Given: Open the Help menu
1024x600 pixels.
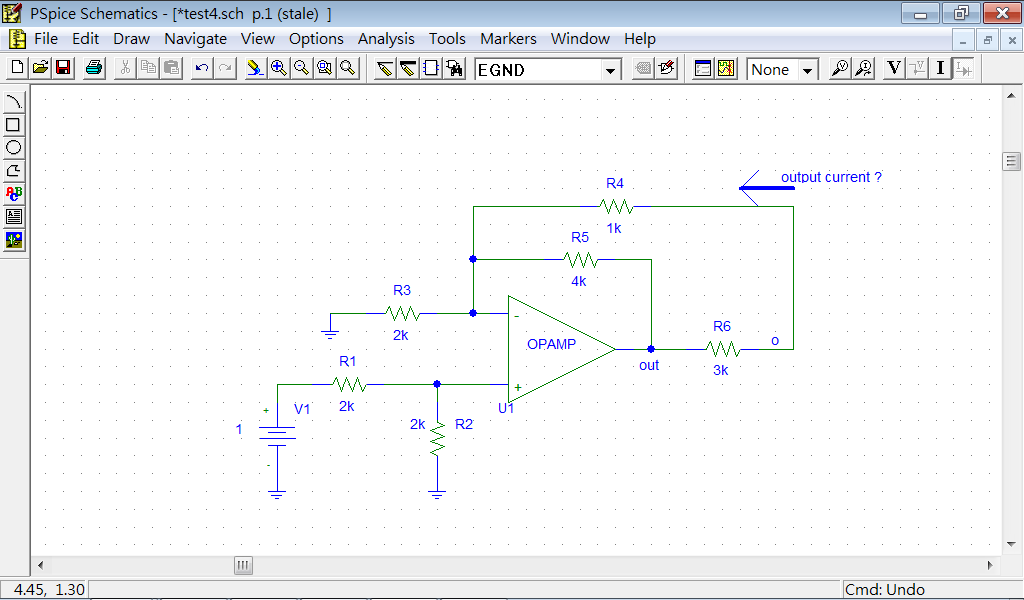Looking at the screenshot, I should coord(639,39).
